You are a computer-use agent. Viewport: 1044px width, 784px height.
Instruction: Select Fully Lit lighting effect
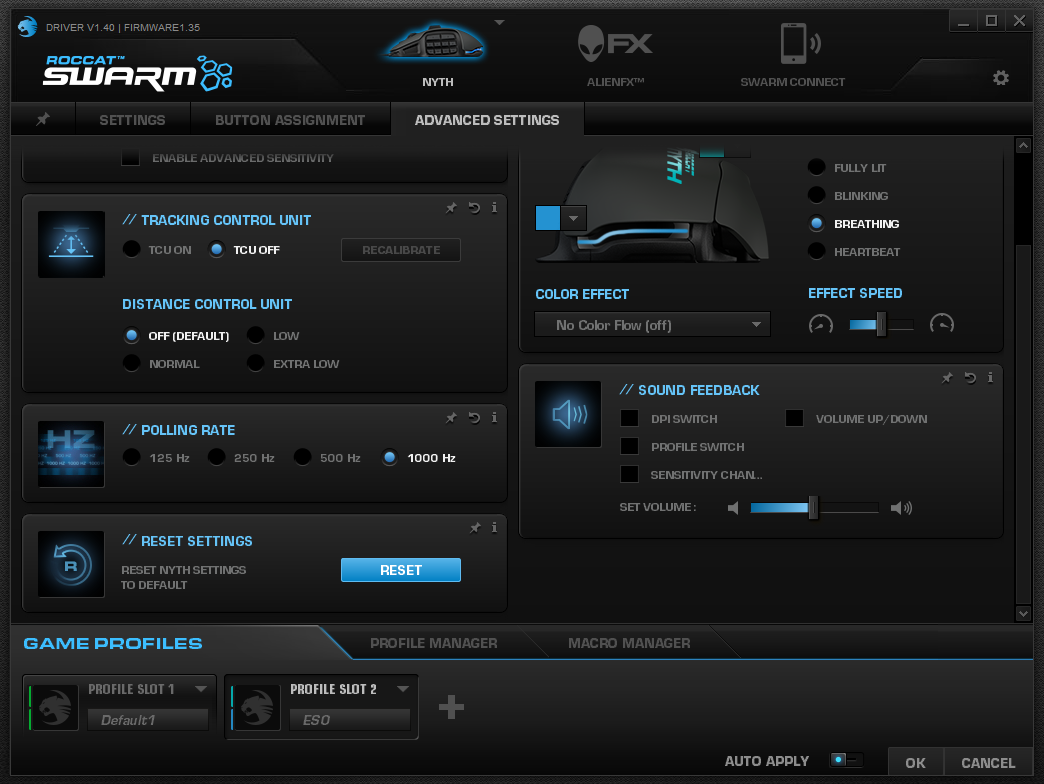coord(816,167)
